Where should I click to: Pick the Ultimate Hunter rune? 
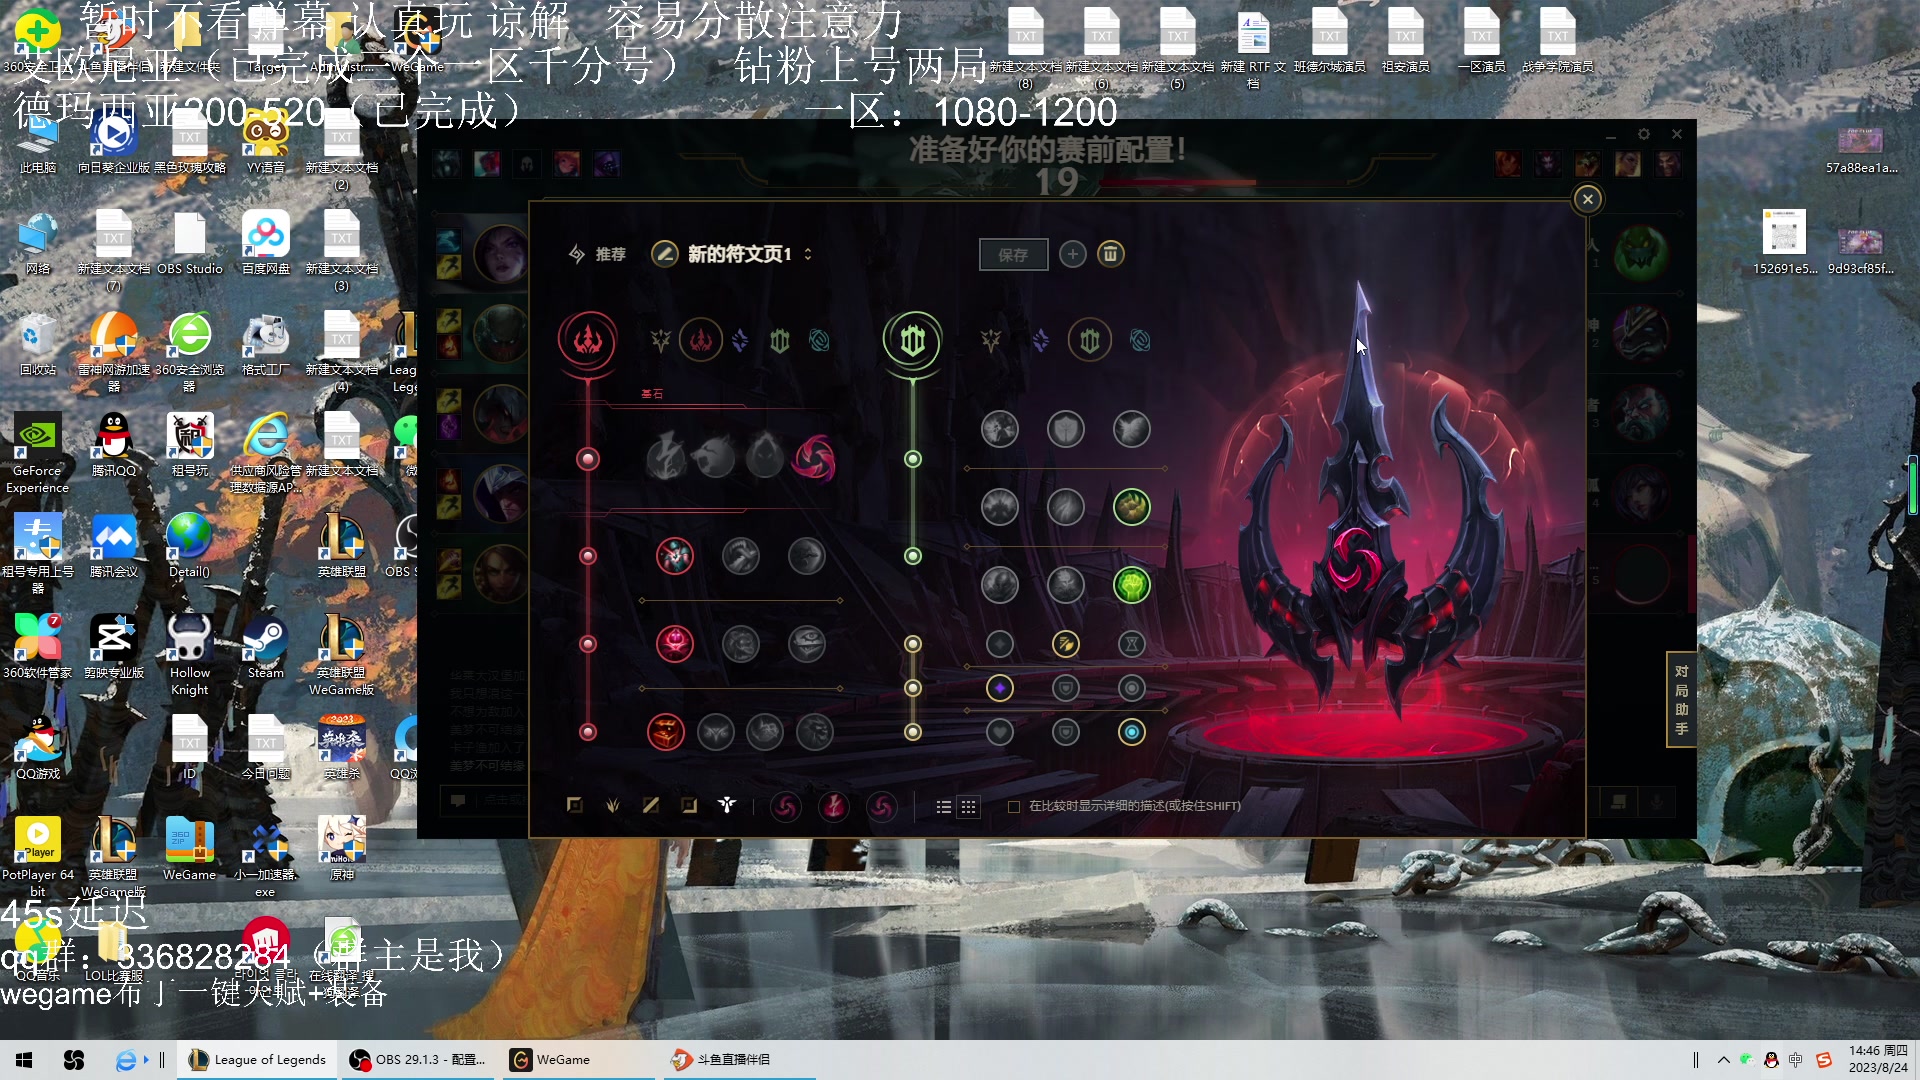[815, 732]
